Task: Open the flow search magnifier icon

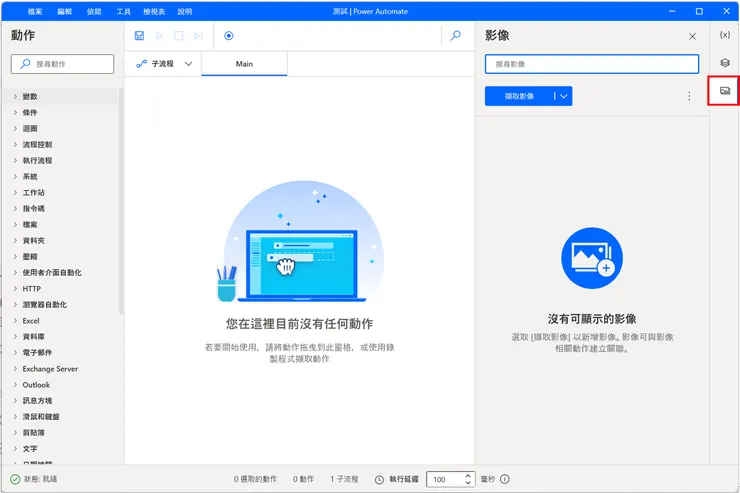Action: 455,35
